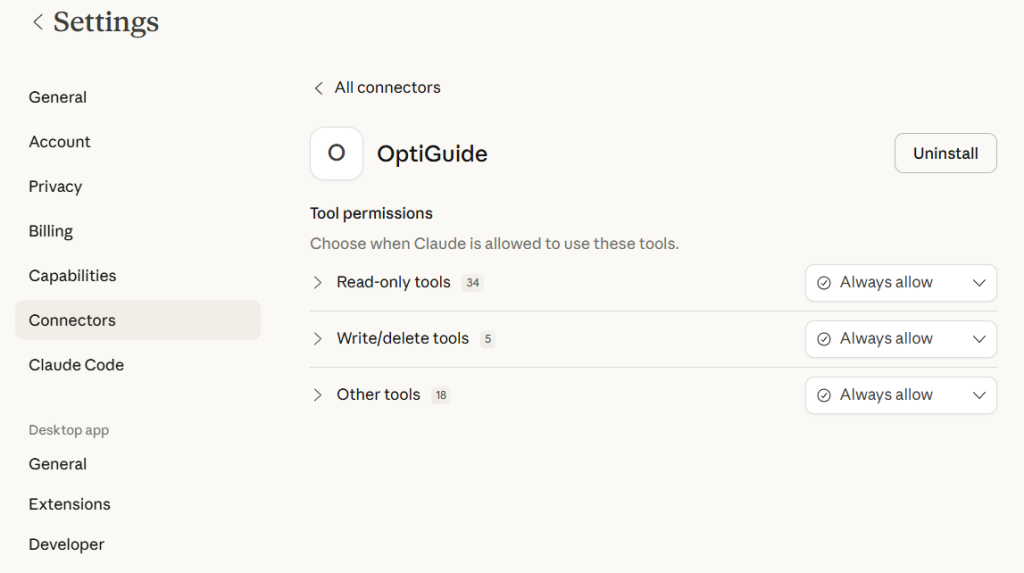
Task: Expand the Write/delete tools chevron
Action: pyautogui.click(x=318, y=339)
